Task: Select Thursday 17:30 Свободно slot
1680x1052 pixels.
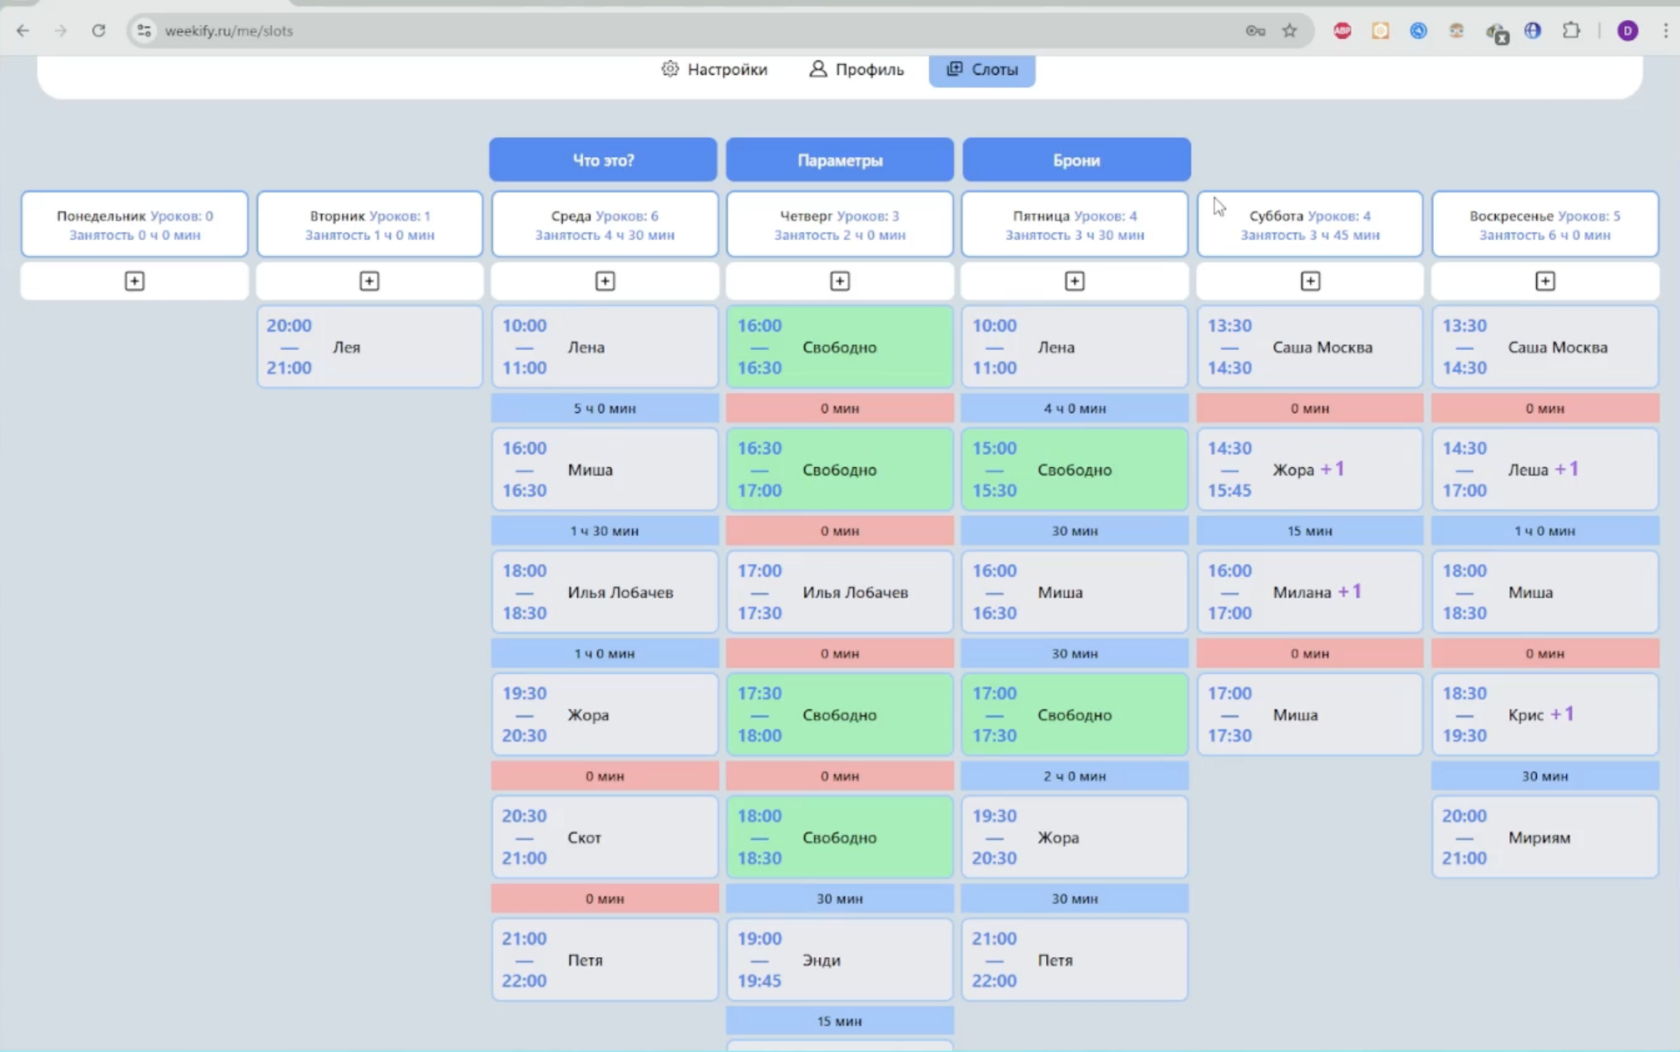Action: 840,715
